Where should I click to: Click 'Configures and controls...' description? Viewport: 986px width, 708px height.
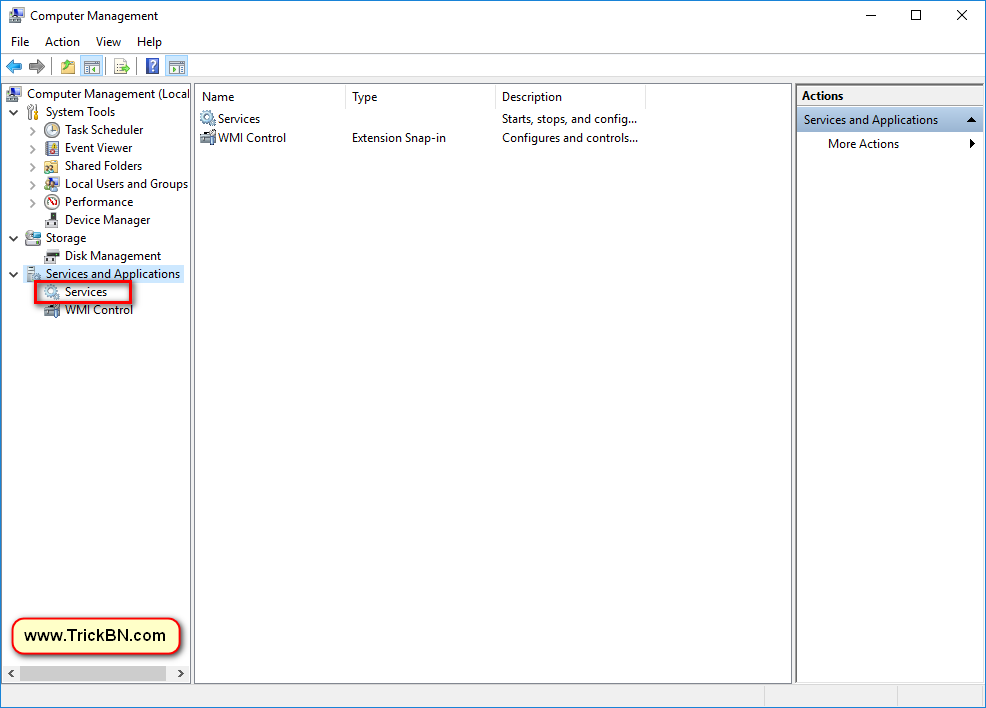570,138
